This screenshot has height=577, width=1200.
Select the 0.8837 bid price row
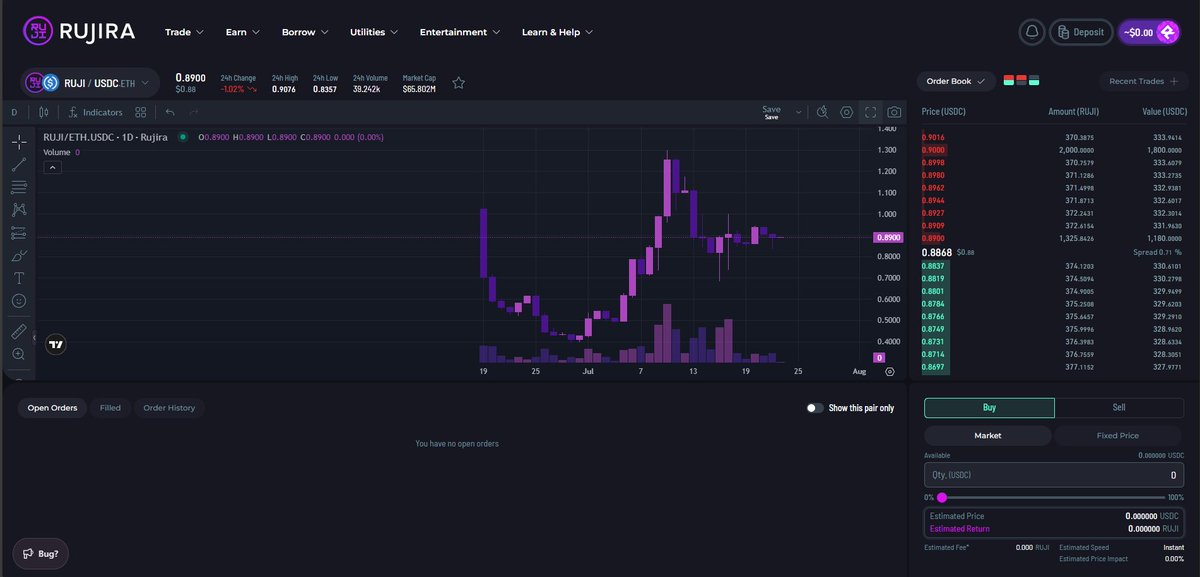[x=1054, y=266]
